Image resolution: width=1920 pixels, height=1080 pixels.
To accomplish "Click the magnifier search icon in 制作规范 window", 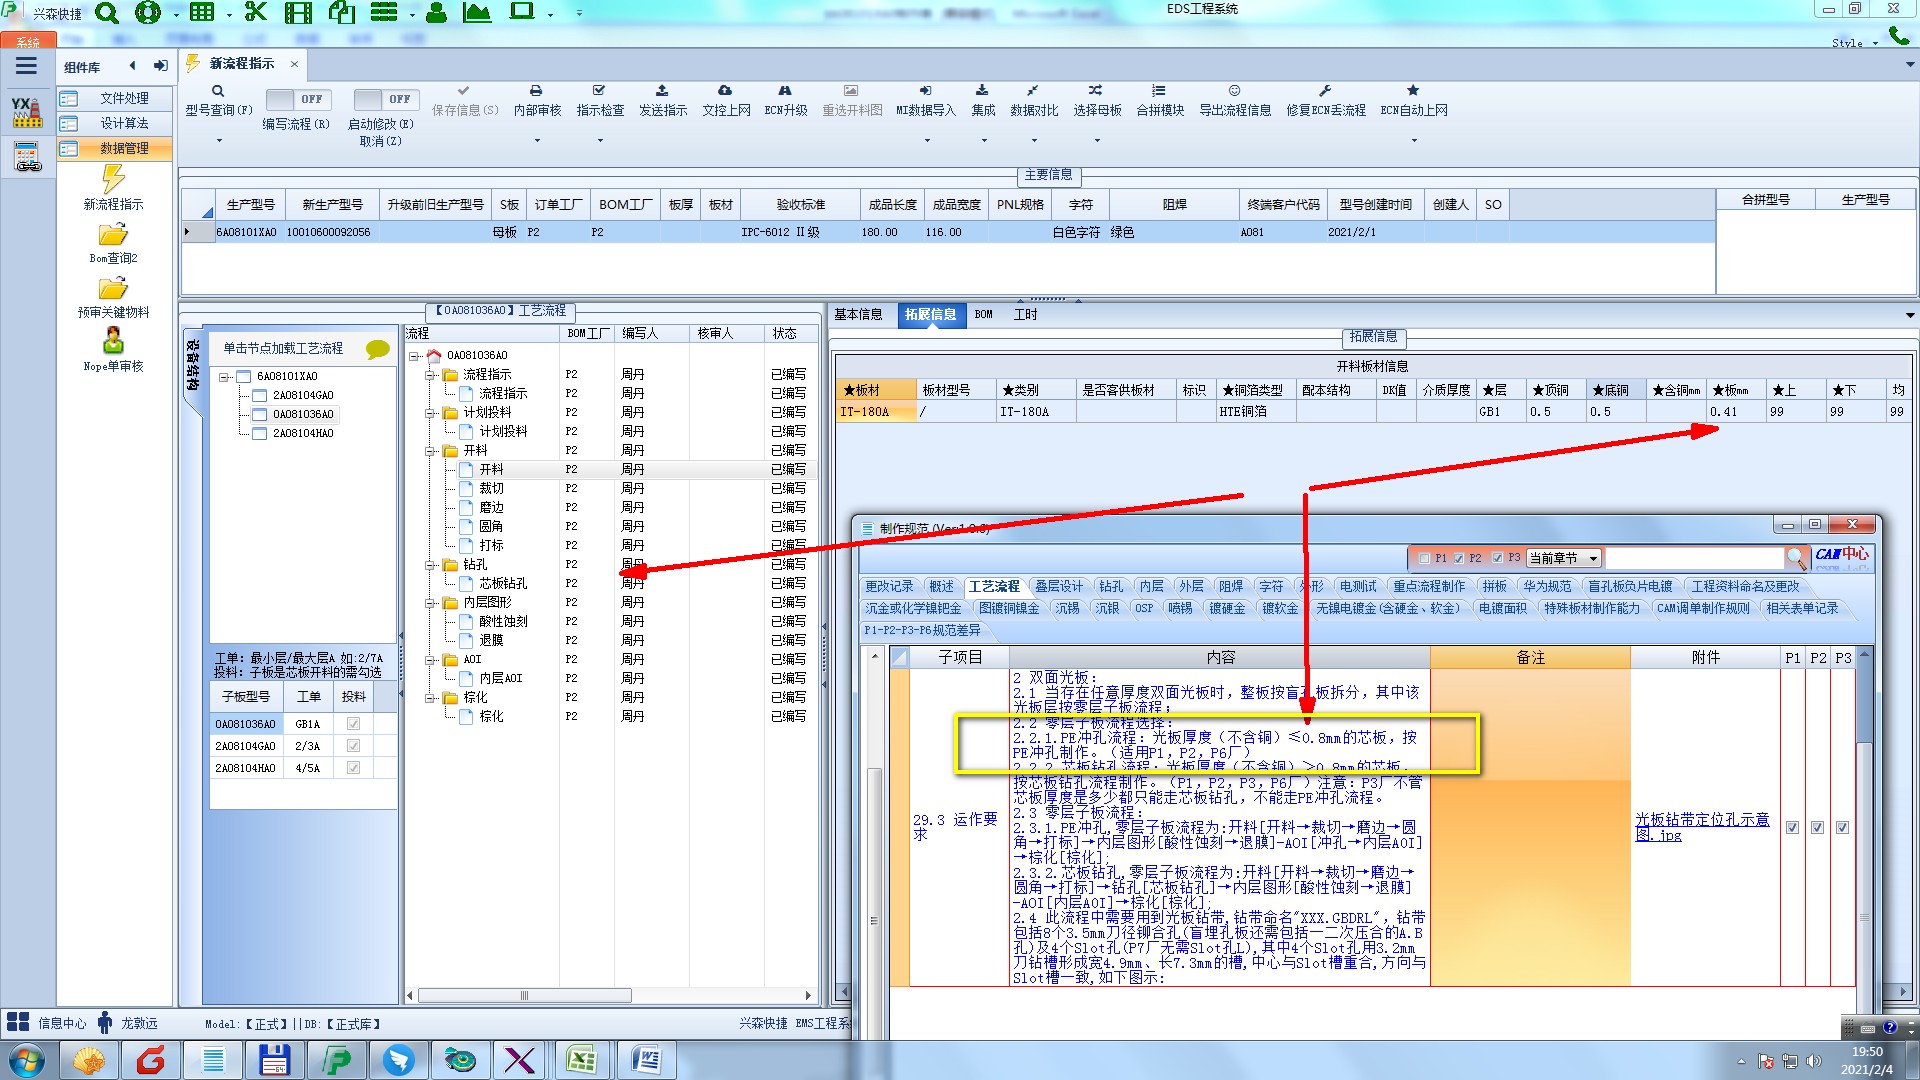I will 1796,558.
